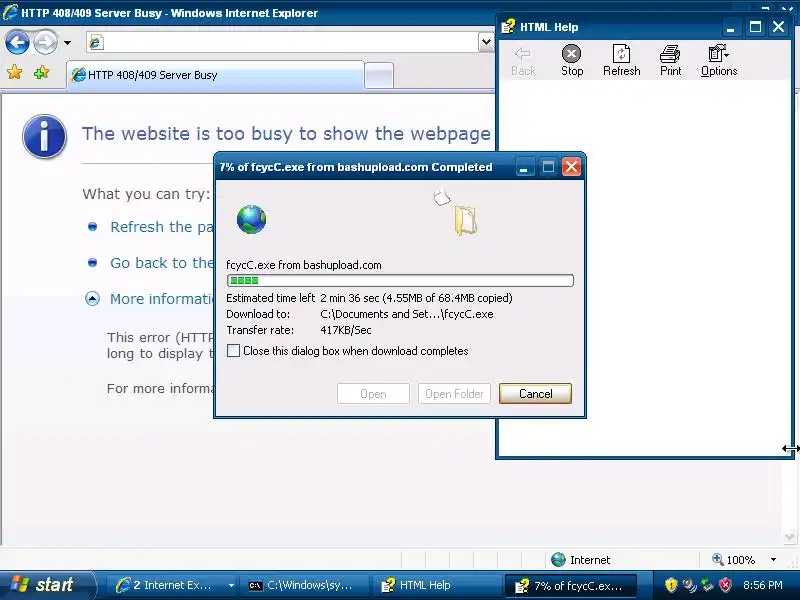Open a new blank browser tab
800x600 pixels.
click(x=379, y=76)
